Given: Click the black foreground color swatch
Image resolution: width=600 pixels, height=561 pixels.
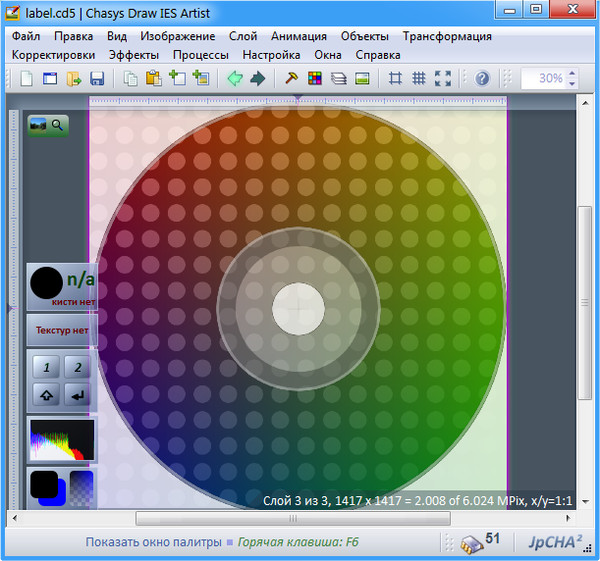Looking at the screenshot, I should click(x=44, y=485).
